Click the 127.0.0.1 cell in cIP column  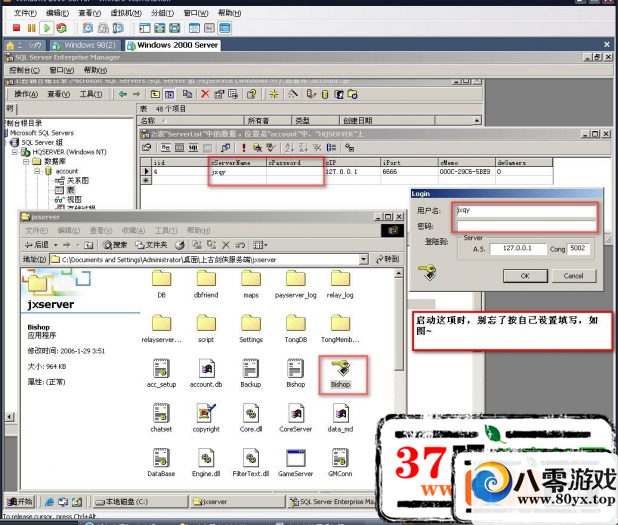(x=352, y=172)
